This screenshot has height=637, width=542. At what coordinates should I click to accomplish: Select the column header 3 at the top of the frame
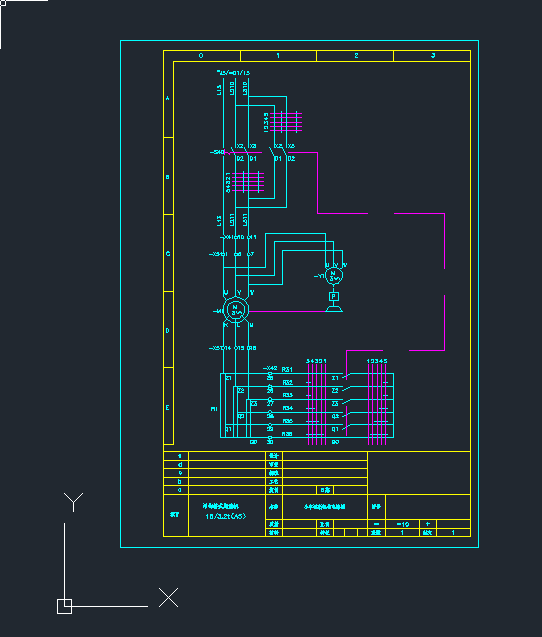click(x=433, y=56)
